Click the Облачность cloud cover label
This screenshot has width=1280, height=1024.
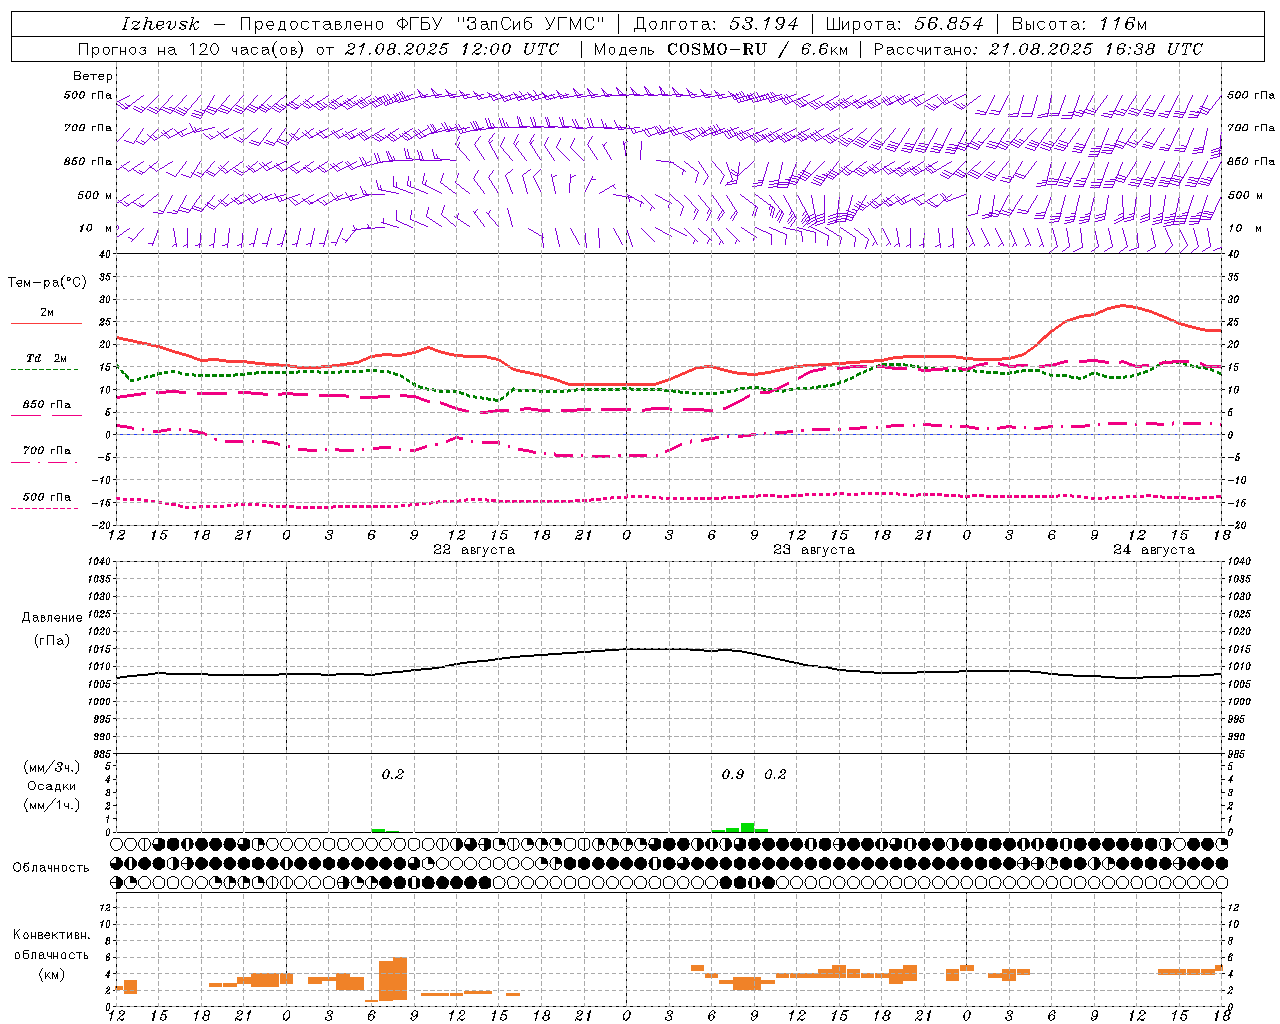coord(50,868)
